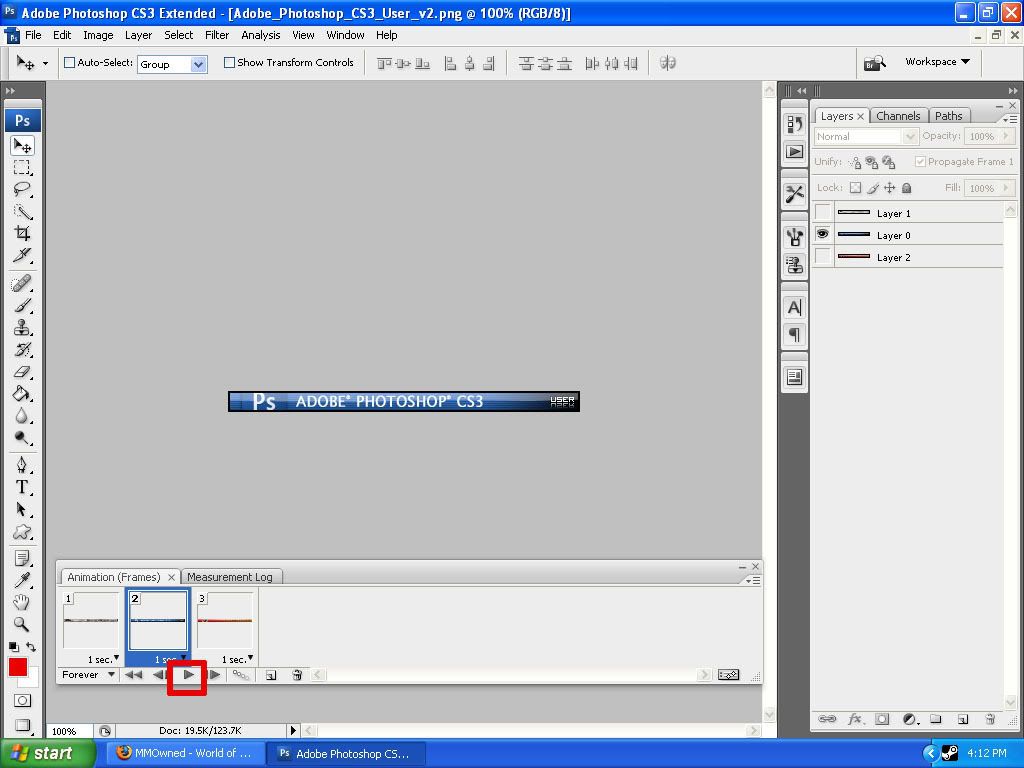Select the Pen tool
The height and width of the screenshot is (768, 1024).
coord(22,465)
